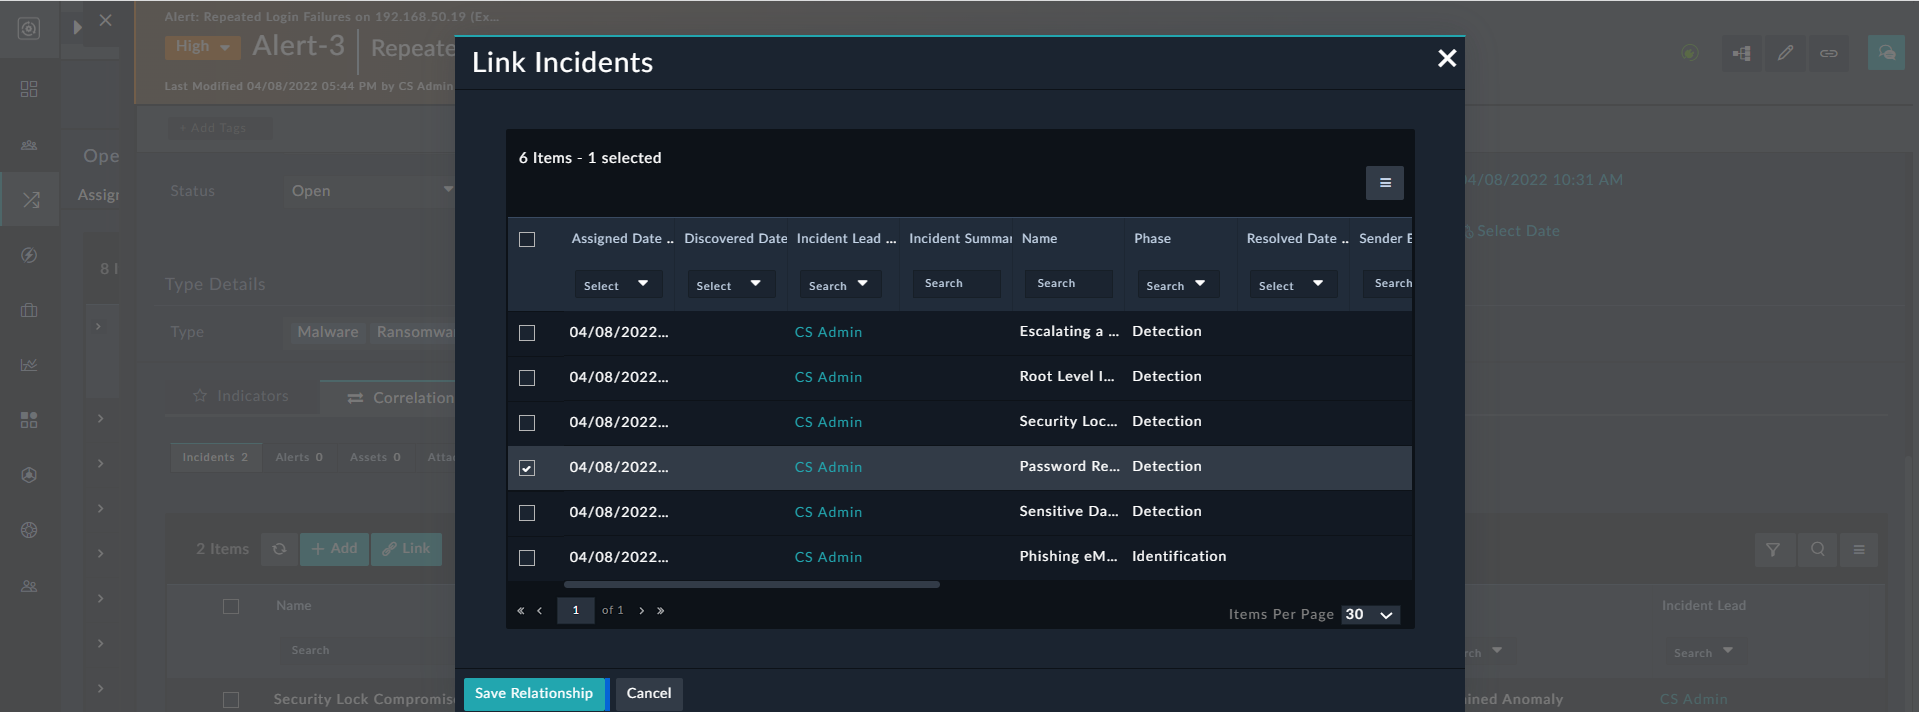
Task: Click the Name column search field
Action: tap(1066, 284)
